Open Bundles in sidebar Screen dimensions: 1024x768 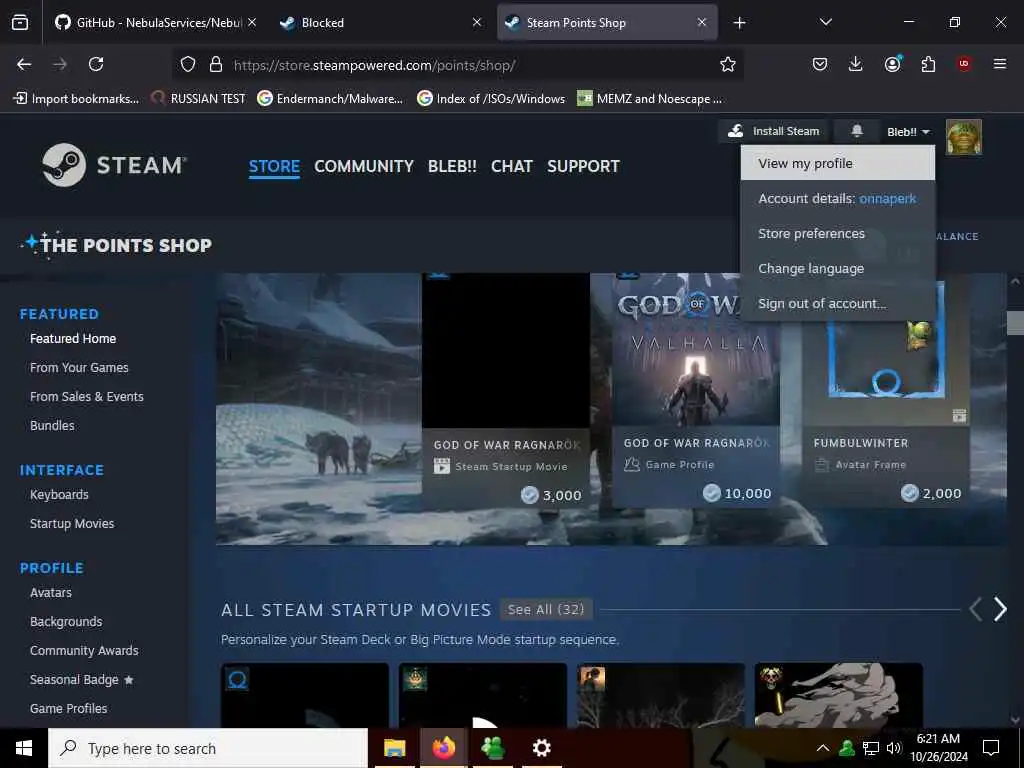52,425
